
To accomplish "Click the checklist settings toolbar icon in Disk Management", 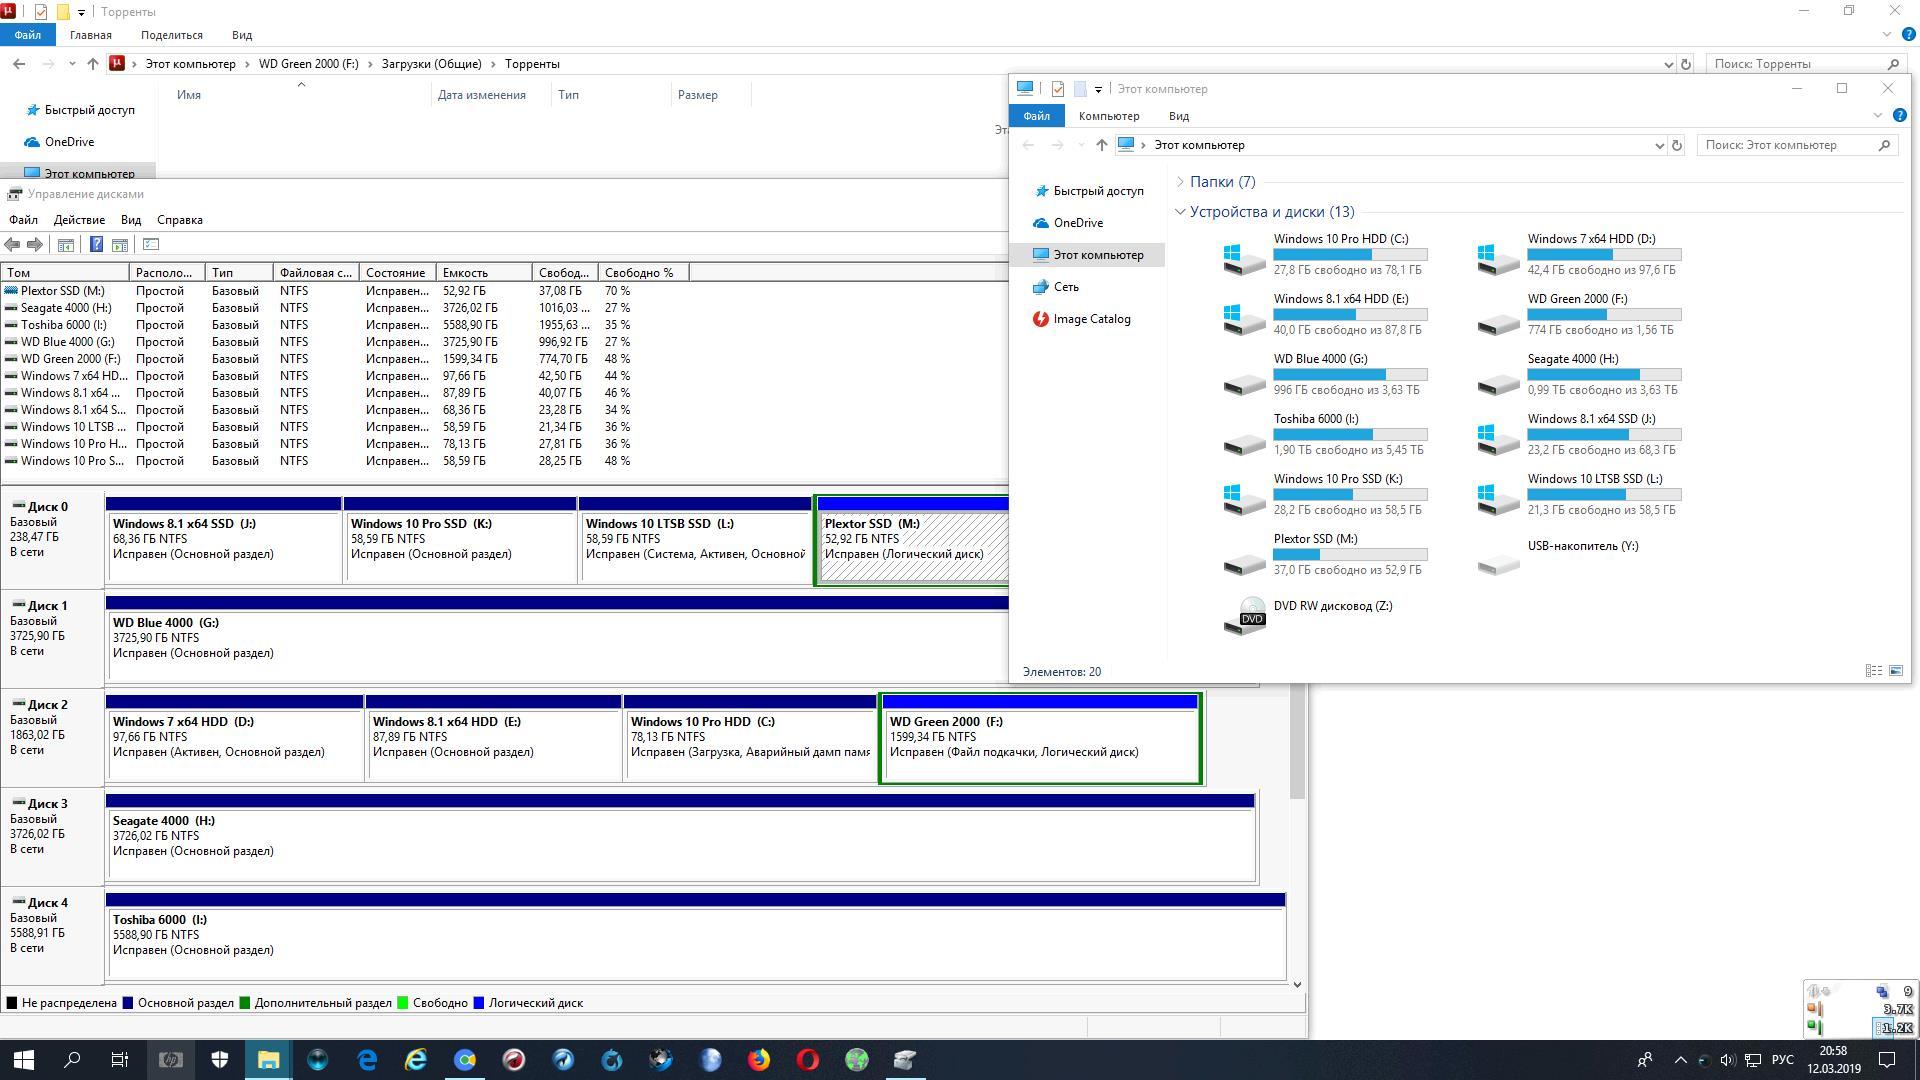I will [151, 245].
